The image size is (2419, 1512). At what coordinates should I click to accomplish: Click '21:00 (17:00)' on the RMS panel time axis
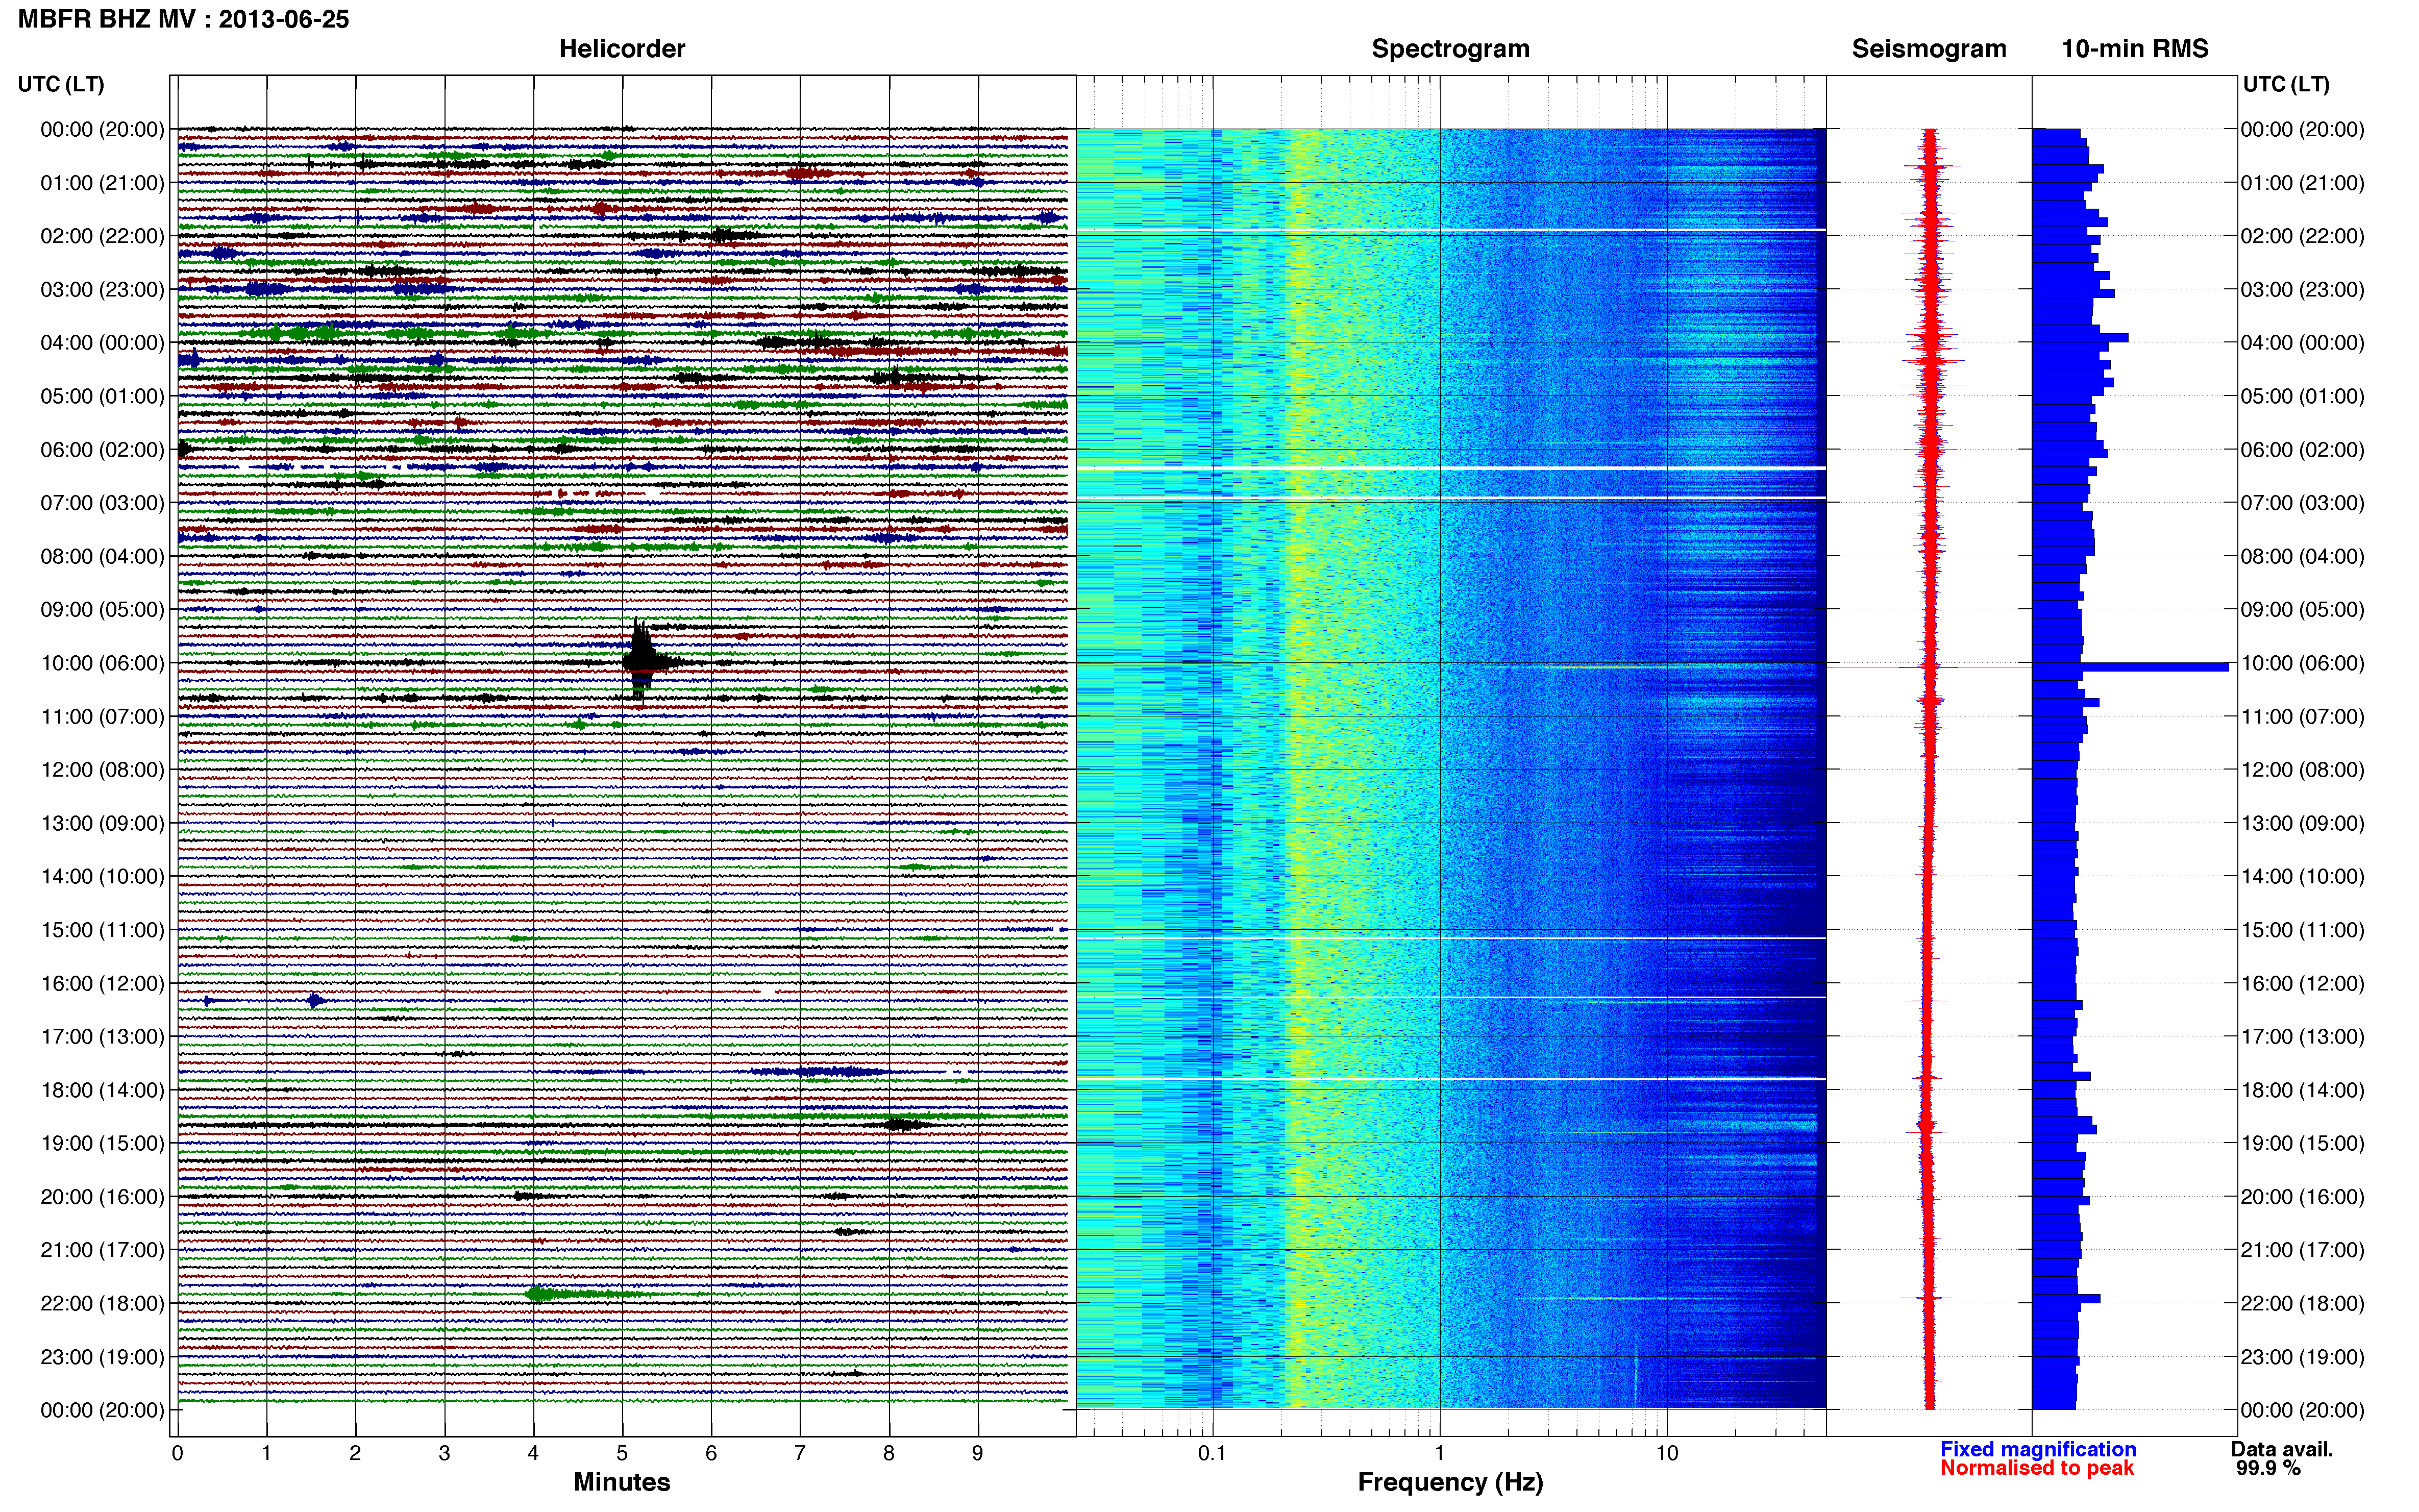2303,1250
